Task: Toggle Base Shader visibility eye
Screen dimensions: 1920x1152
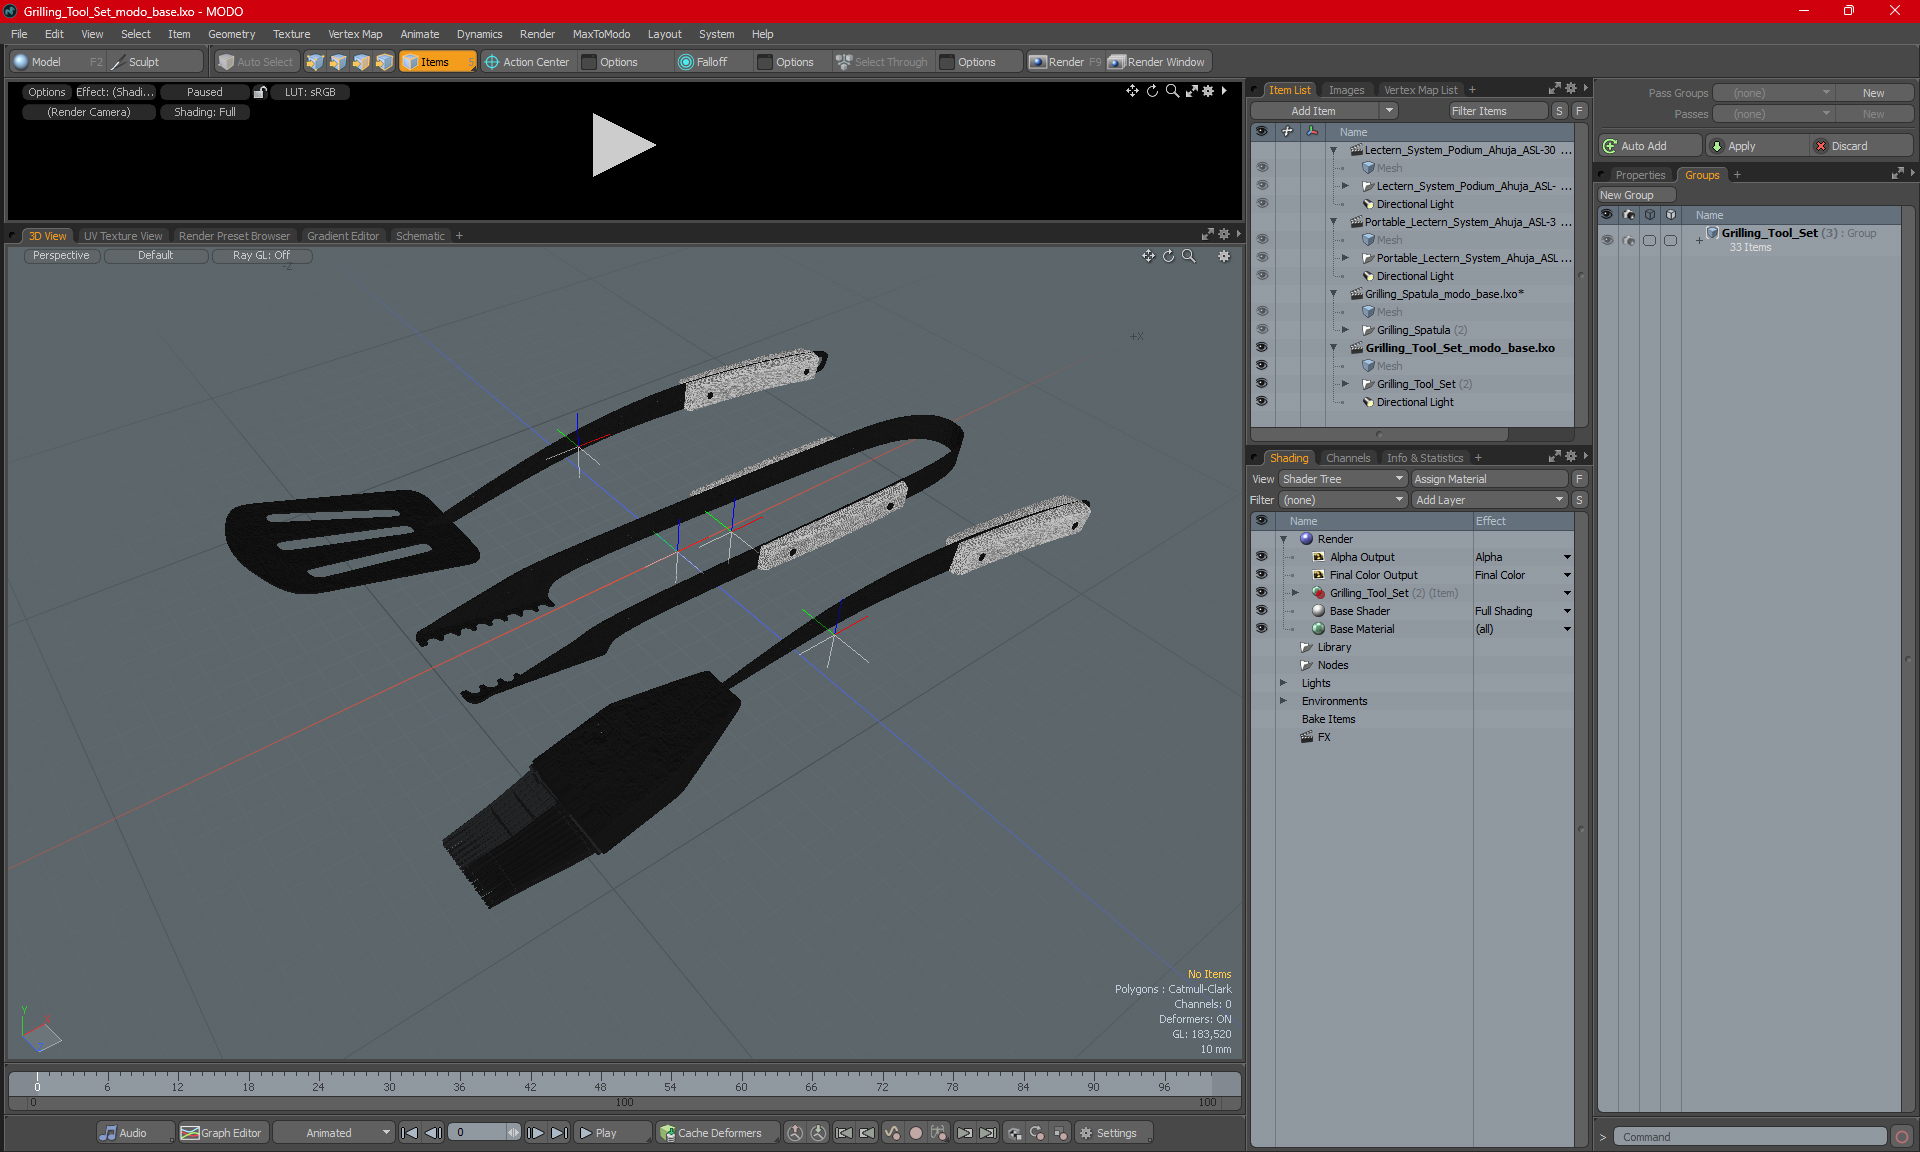Action: point(1261,610)
